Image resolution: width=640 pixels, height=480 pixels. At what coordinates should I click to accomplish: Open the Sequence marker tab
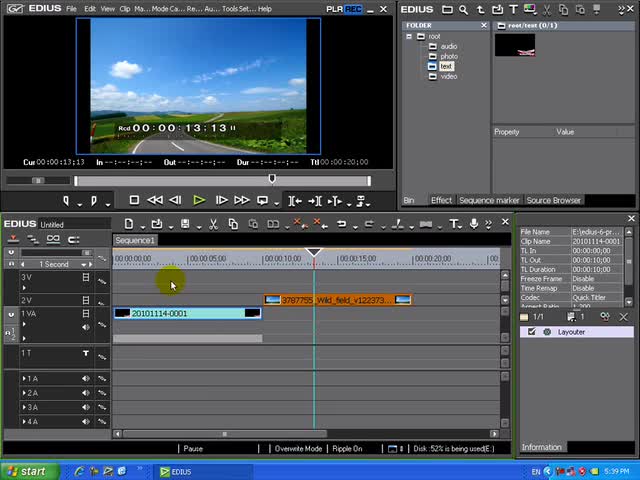tap(489, 200)
